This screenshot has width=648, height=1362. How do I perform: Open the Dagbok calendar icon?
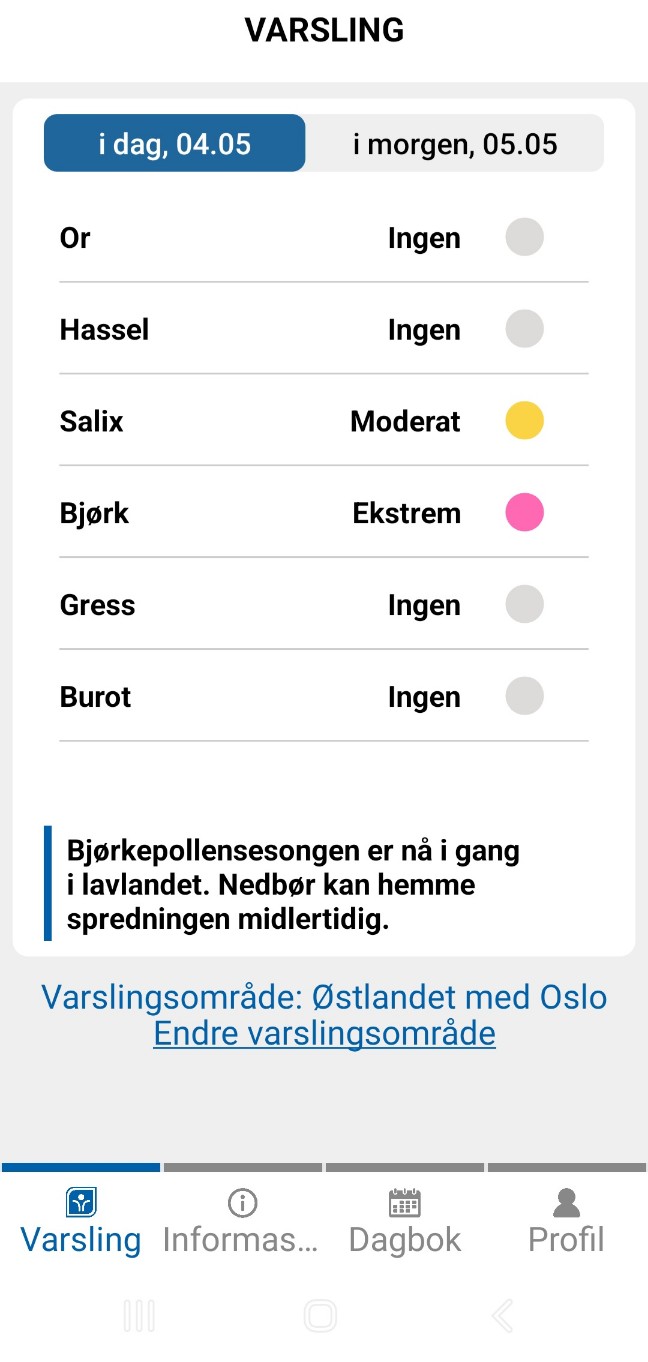[x=405, y=1202]
